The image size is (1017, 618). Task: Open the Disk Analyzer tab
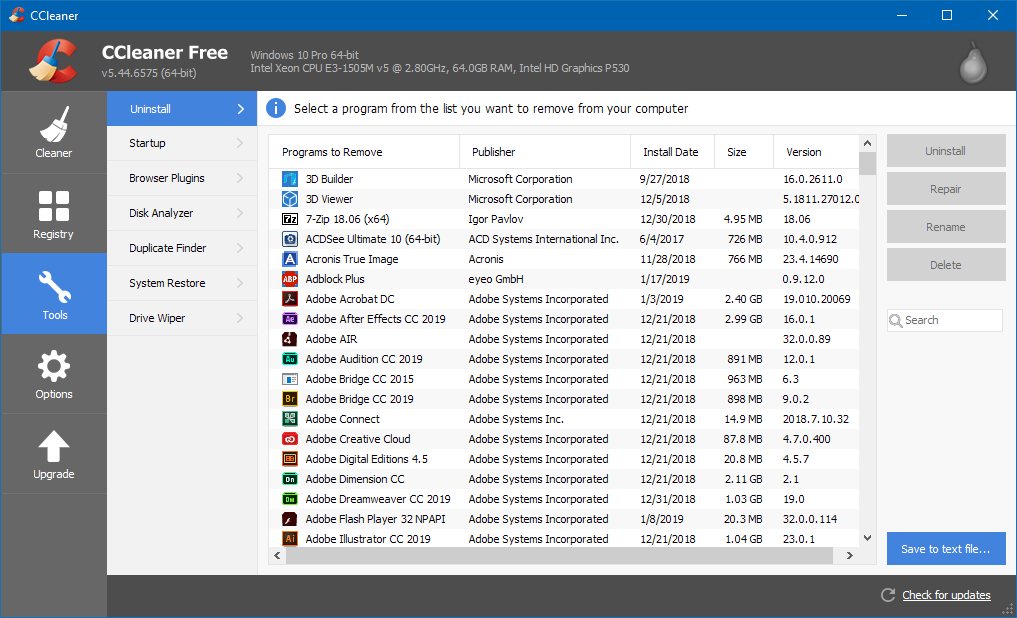pyautogui.click(x=182, y=213)
